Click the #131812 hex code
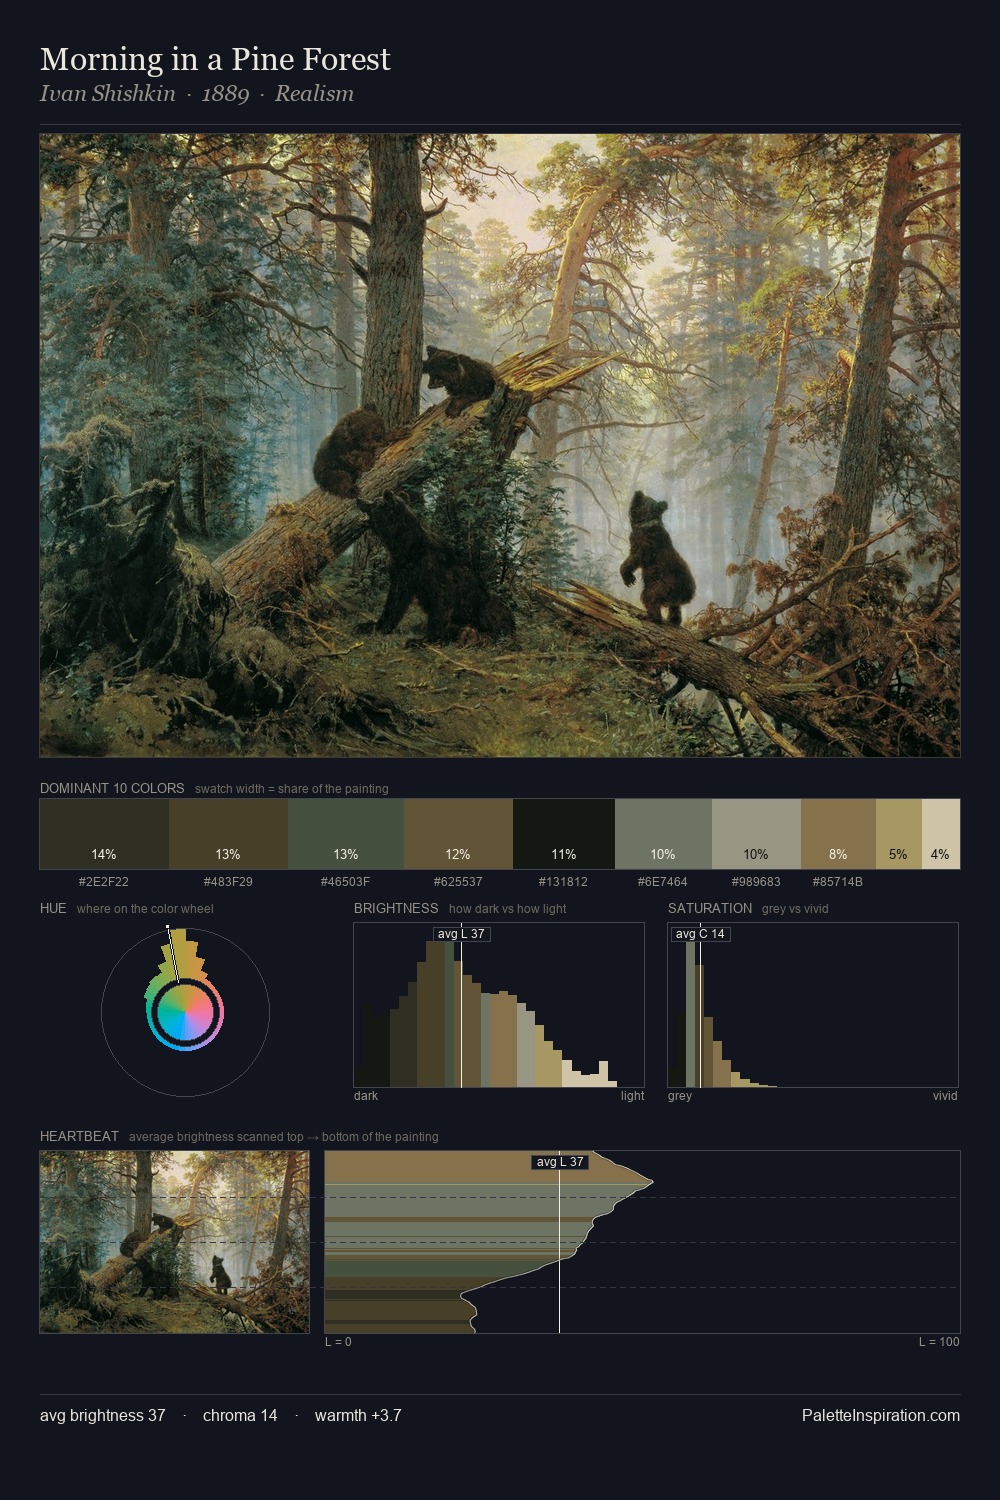Image resolution: width=1000 pixels, height=1500 pixels. (x=564, y=882)
